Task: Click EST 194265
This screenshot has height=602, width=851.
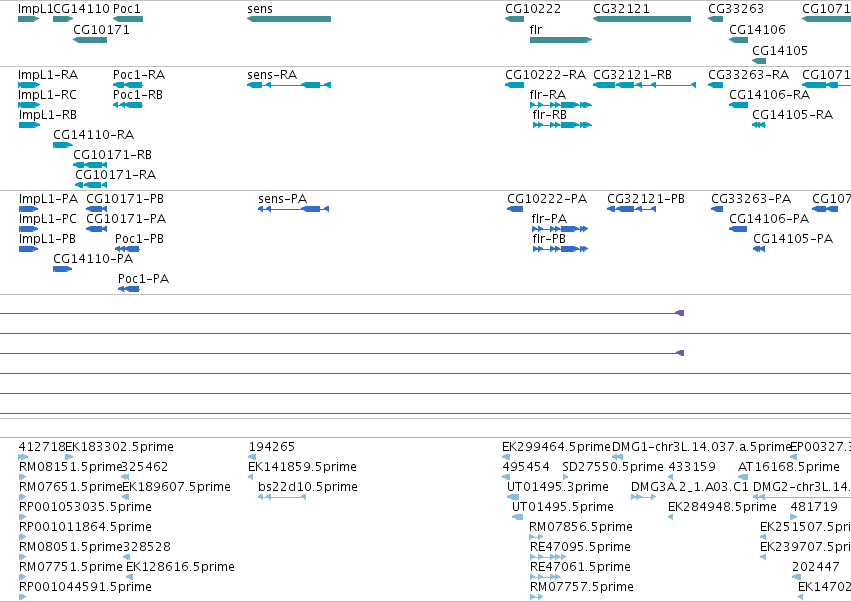Action: click(271, 447)
